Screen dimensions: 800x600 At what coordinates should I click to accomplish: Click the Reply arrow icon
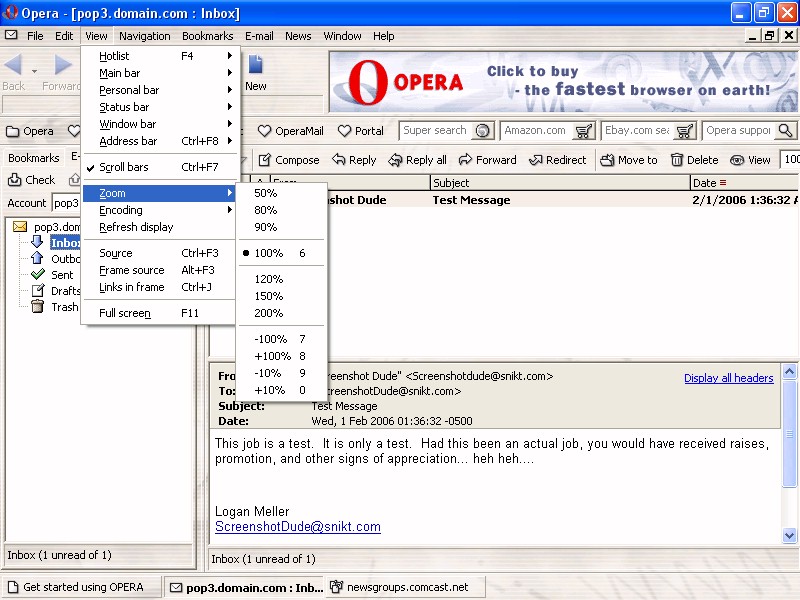point(338,160)
